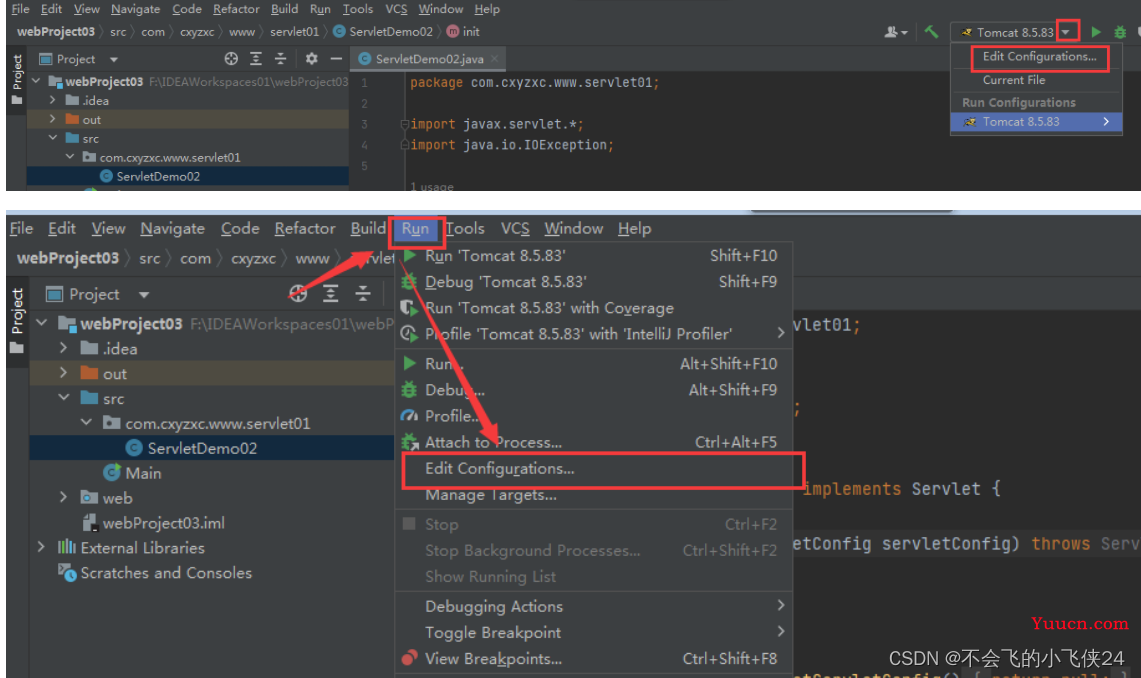This screenshot has width=1141, height=678.
Task: Switch to the ServletDemo02.java editor tab
Action: 429,59
